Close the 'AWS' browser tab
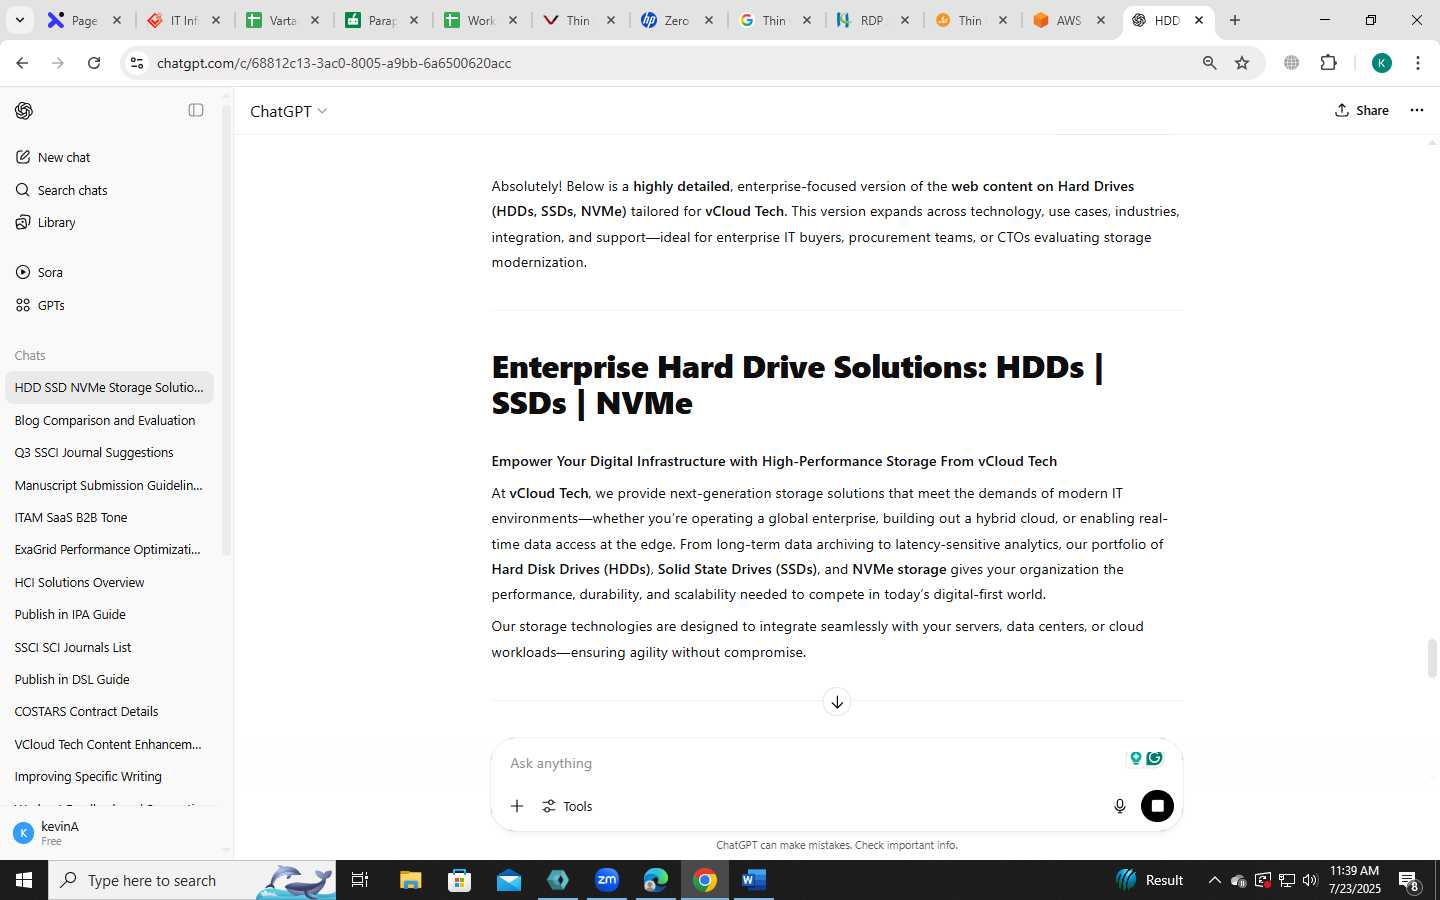 (x=1101, y=20)
